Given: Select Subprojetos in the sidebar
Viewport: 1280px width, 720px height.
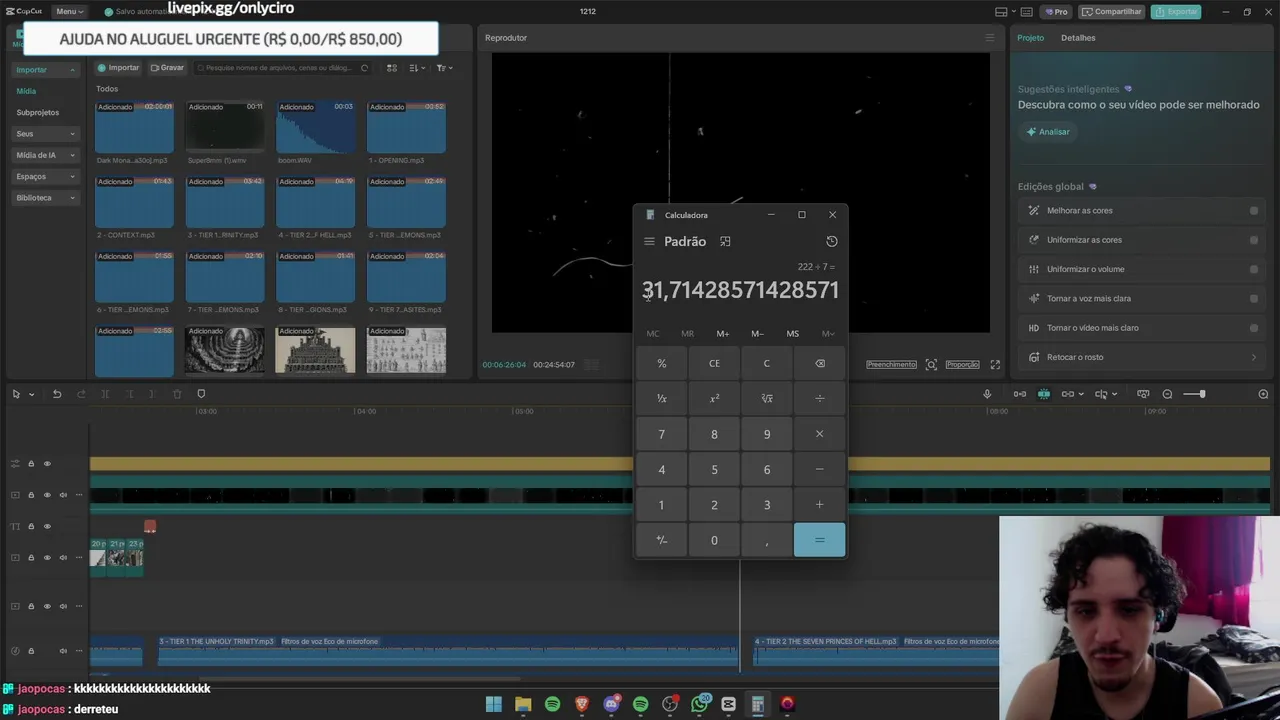Looking at the screenshot, I should click(x=38, y=113).
